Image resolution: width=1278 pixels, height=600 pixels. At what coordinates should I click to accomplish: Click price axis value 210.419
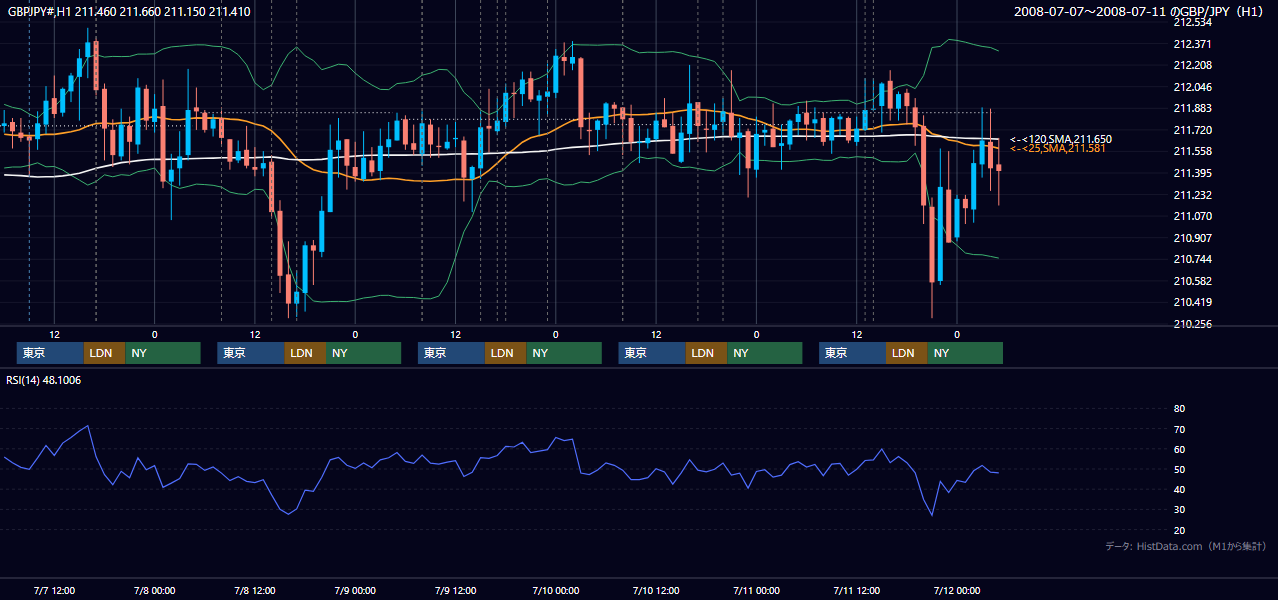coord(1192,302)
